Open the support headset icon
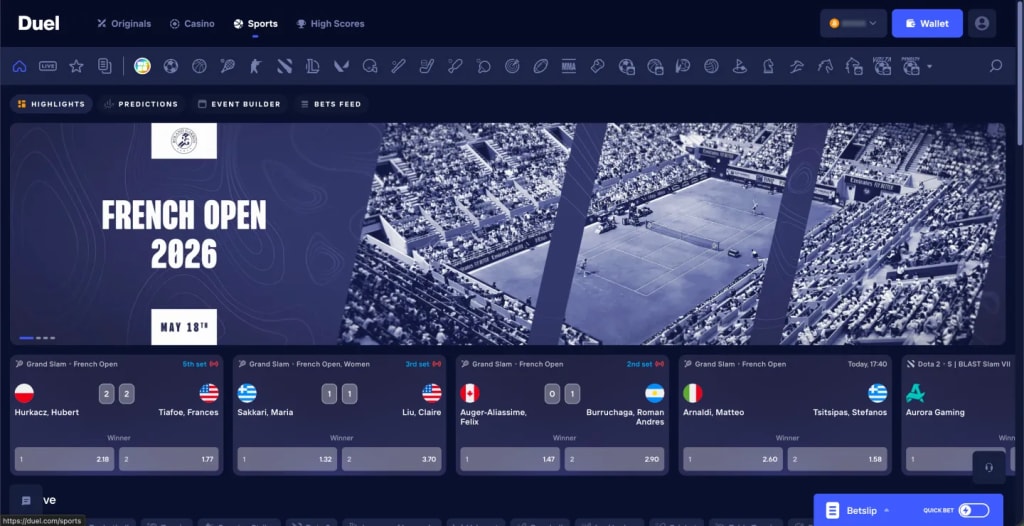Viewport: 1024px width, 526px height. [989, 467]
